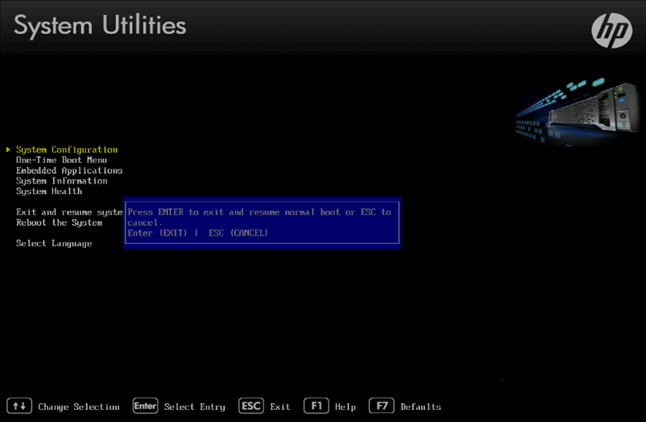Click Enter (EXIT) in the dialog

pos(157,233)
